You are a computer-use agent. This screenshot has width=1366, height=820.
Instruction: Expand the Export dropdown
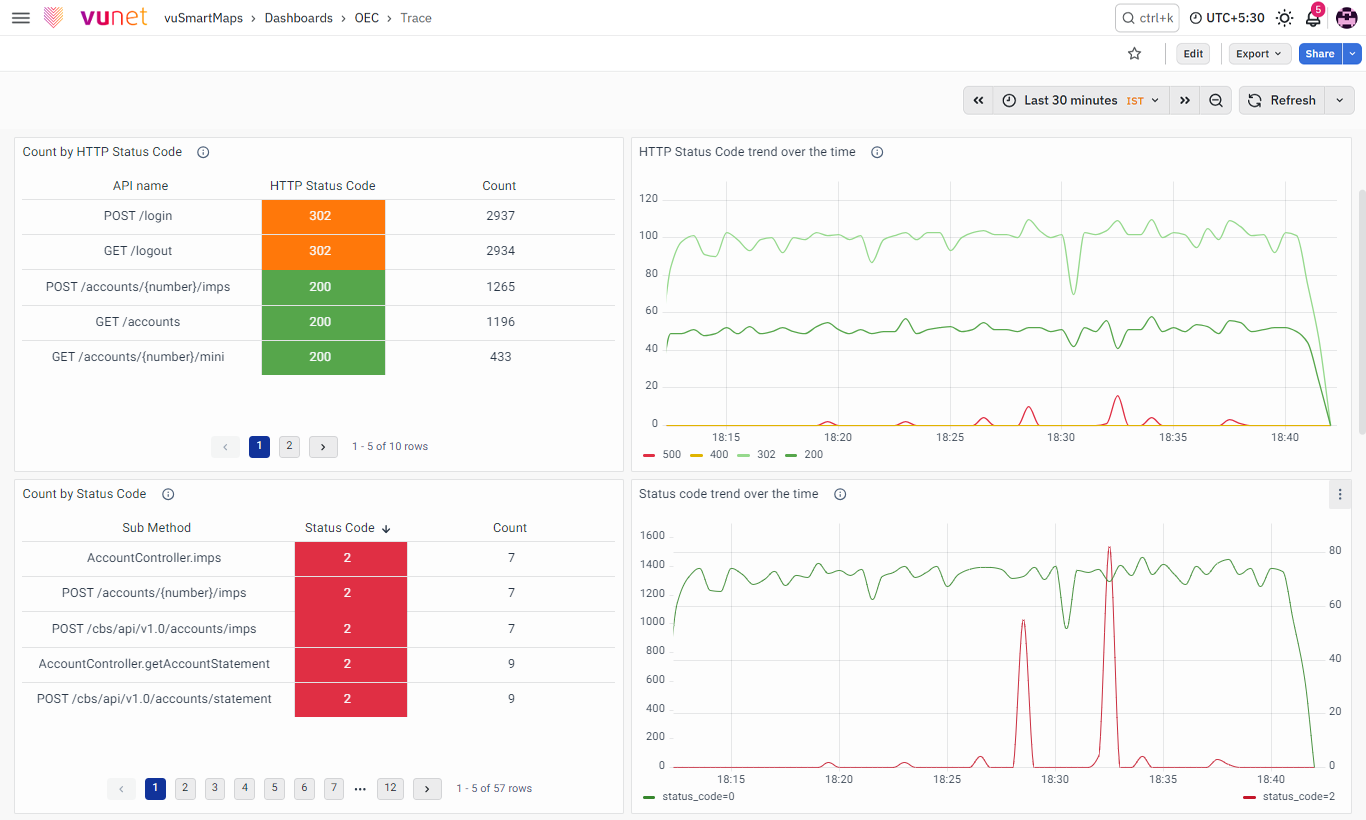point(1258,54)
